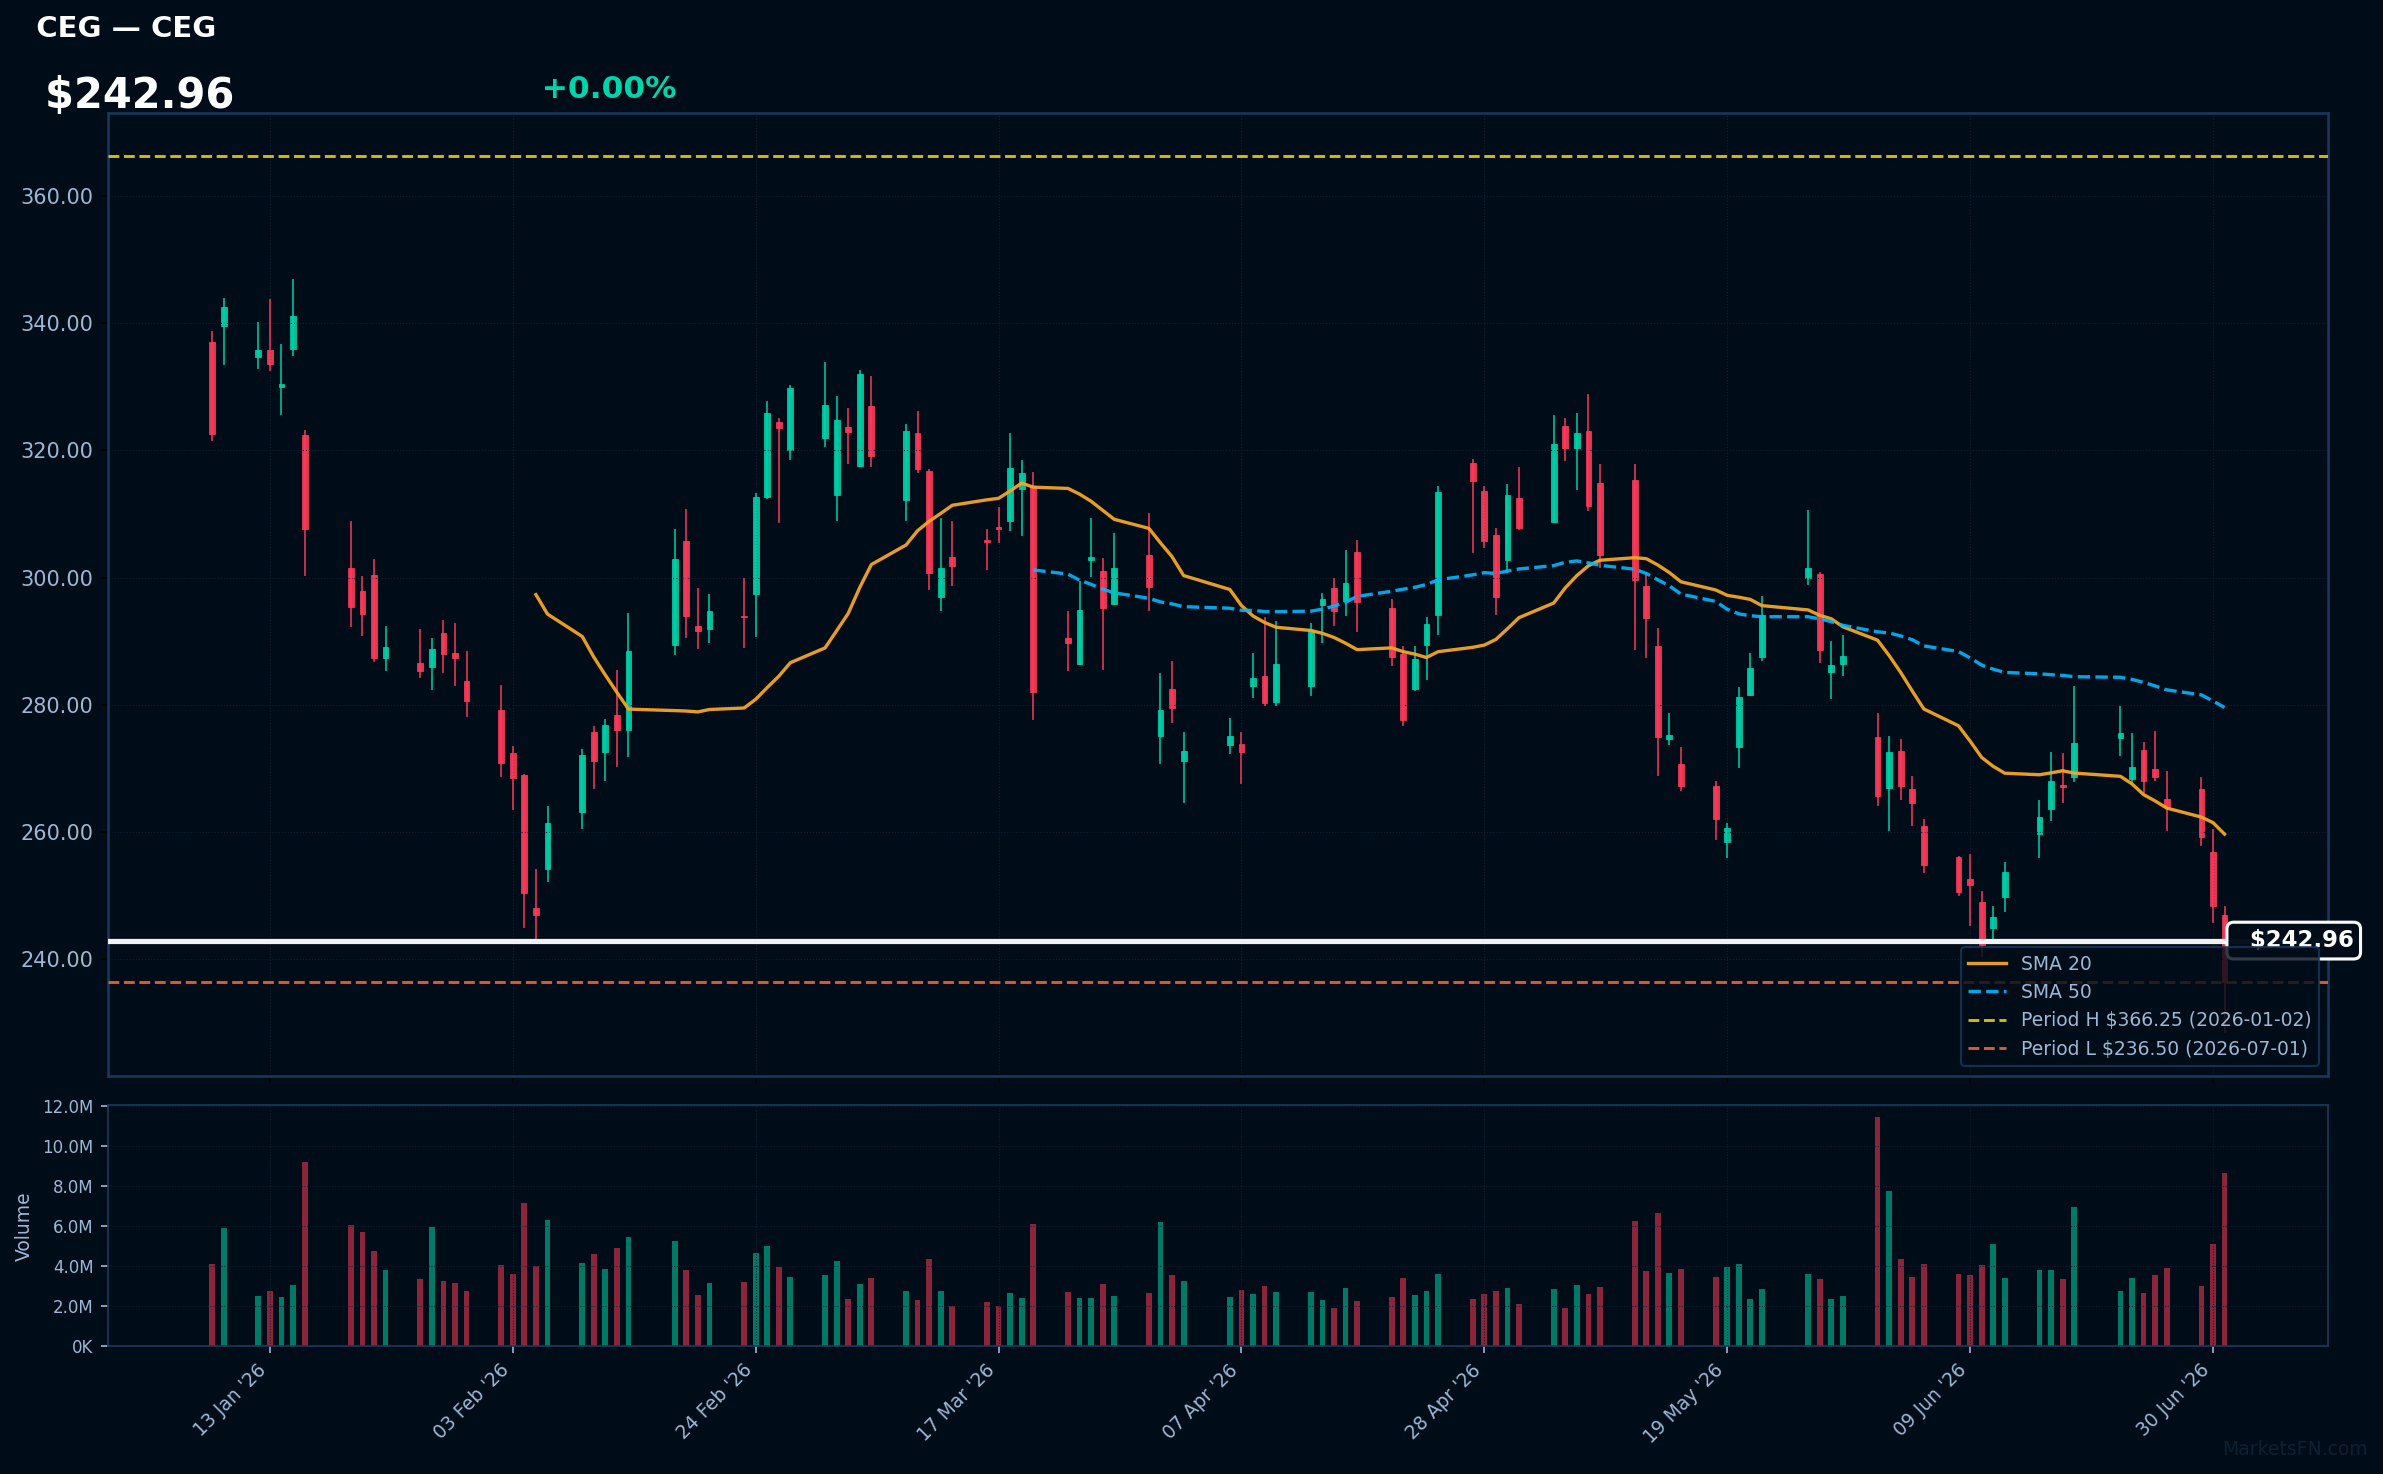Click the 30 Jun '26 date label

2172,1400
